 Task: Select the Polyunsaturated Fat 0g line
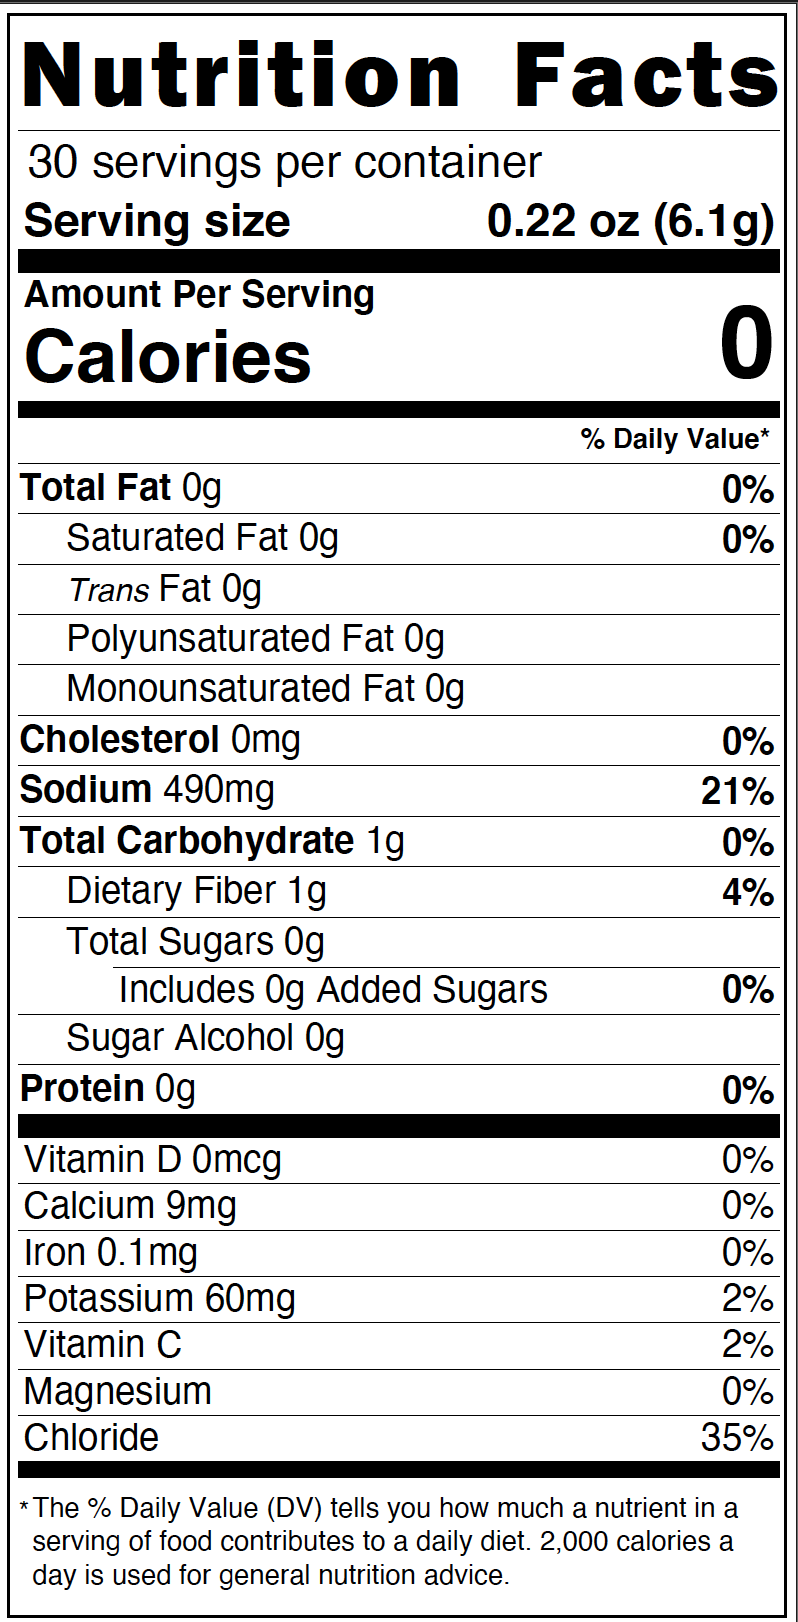(x=255, y=639)
